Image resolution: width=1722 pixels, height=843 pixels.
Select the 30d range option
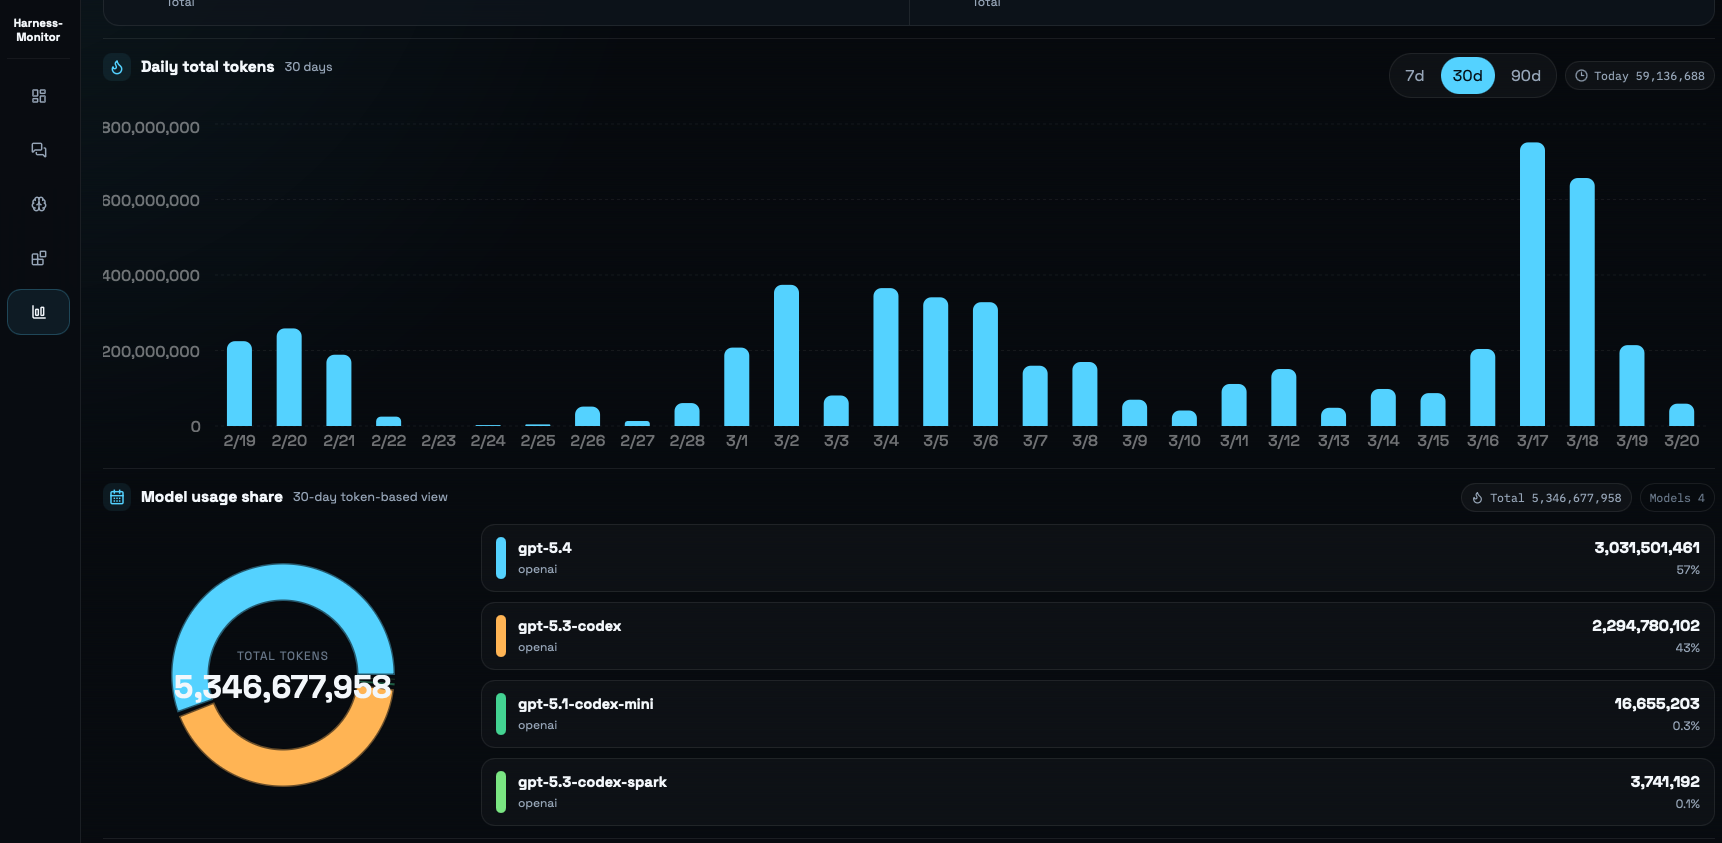tap(1467, 76)
